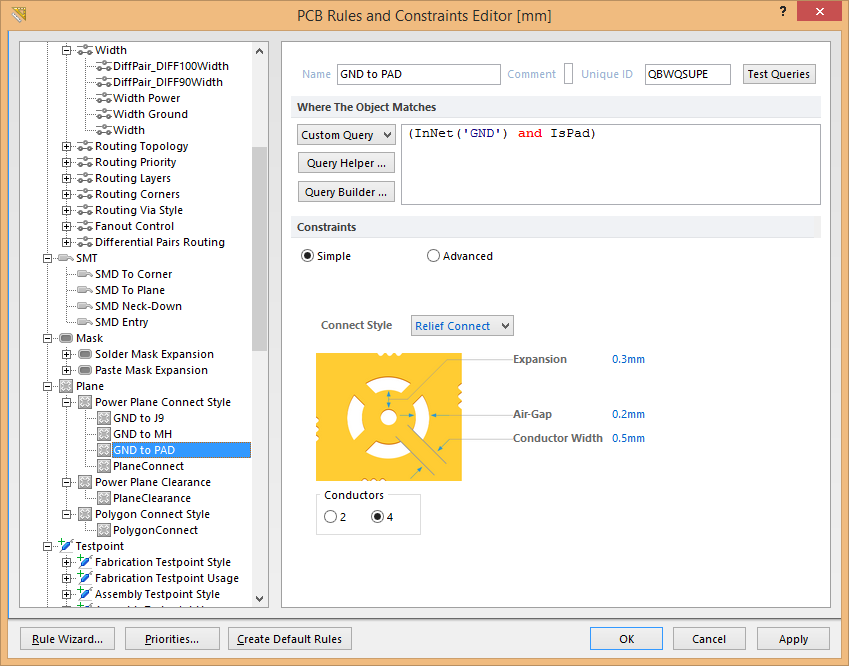Click the GND to J9 rule icon
The height and width of the screenshot is (666, 849).
(104, 418)
